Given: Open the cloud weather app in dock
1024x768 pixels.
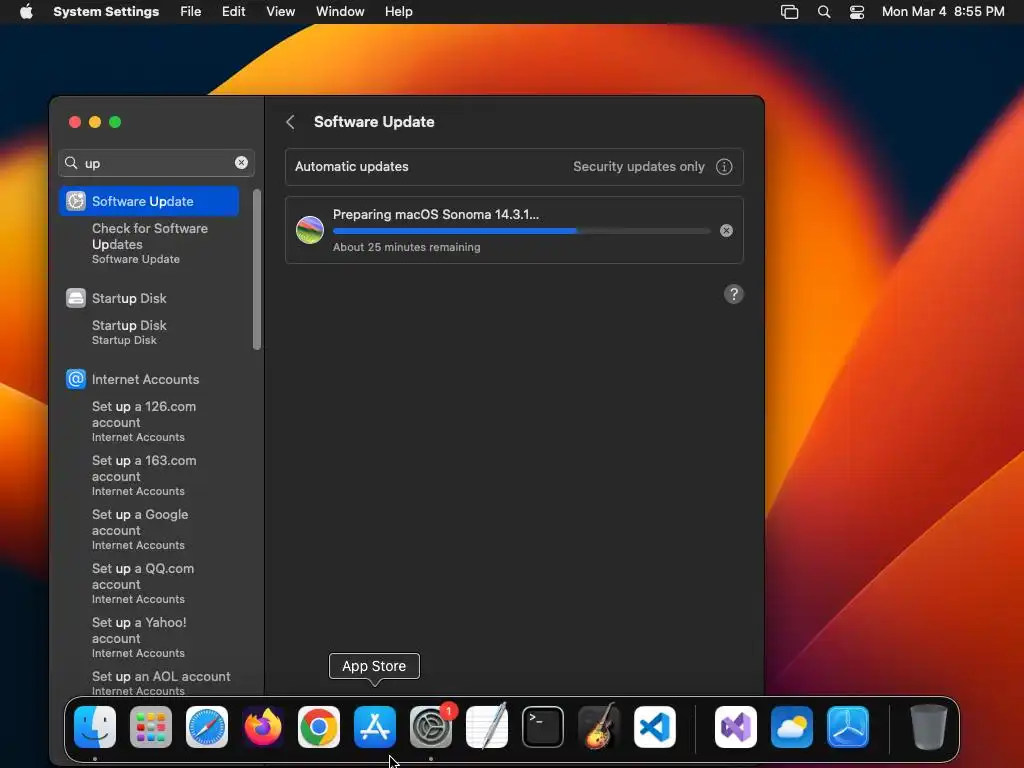Looking at the screenshot, I should (x=792, y=726).
